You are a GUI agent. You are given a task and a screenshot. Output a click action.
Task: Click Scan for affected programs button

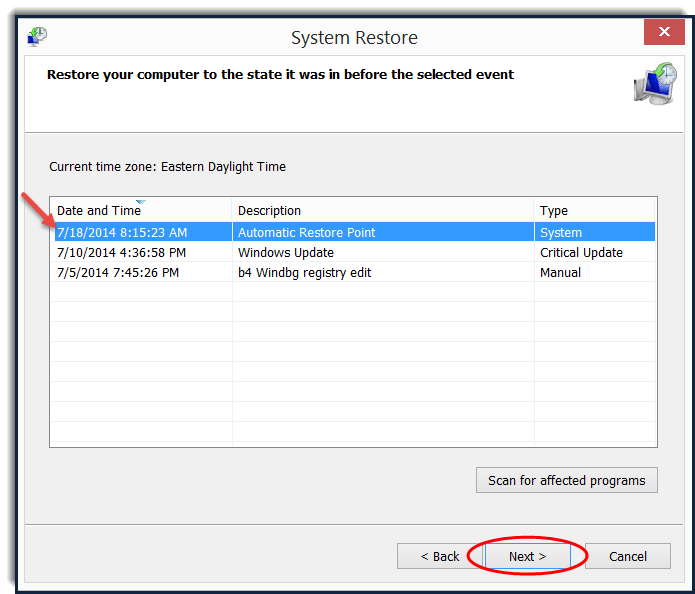(566, 480)
